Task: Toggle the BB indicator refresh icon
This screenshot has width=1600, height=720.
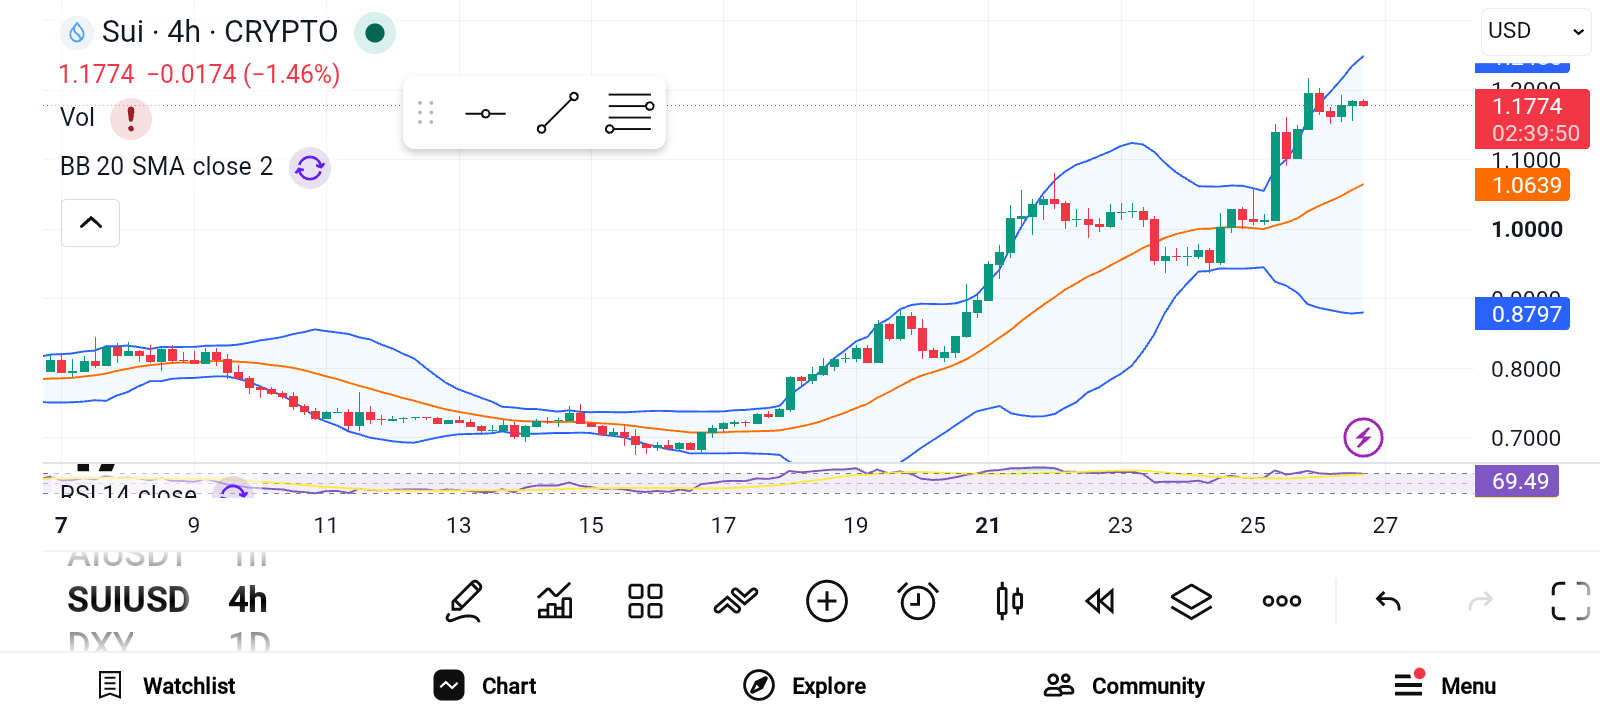Action: pyautogui.click(x=310, y=168)
